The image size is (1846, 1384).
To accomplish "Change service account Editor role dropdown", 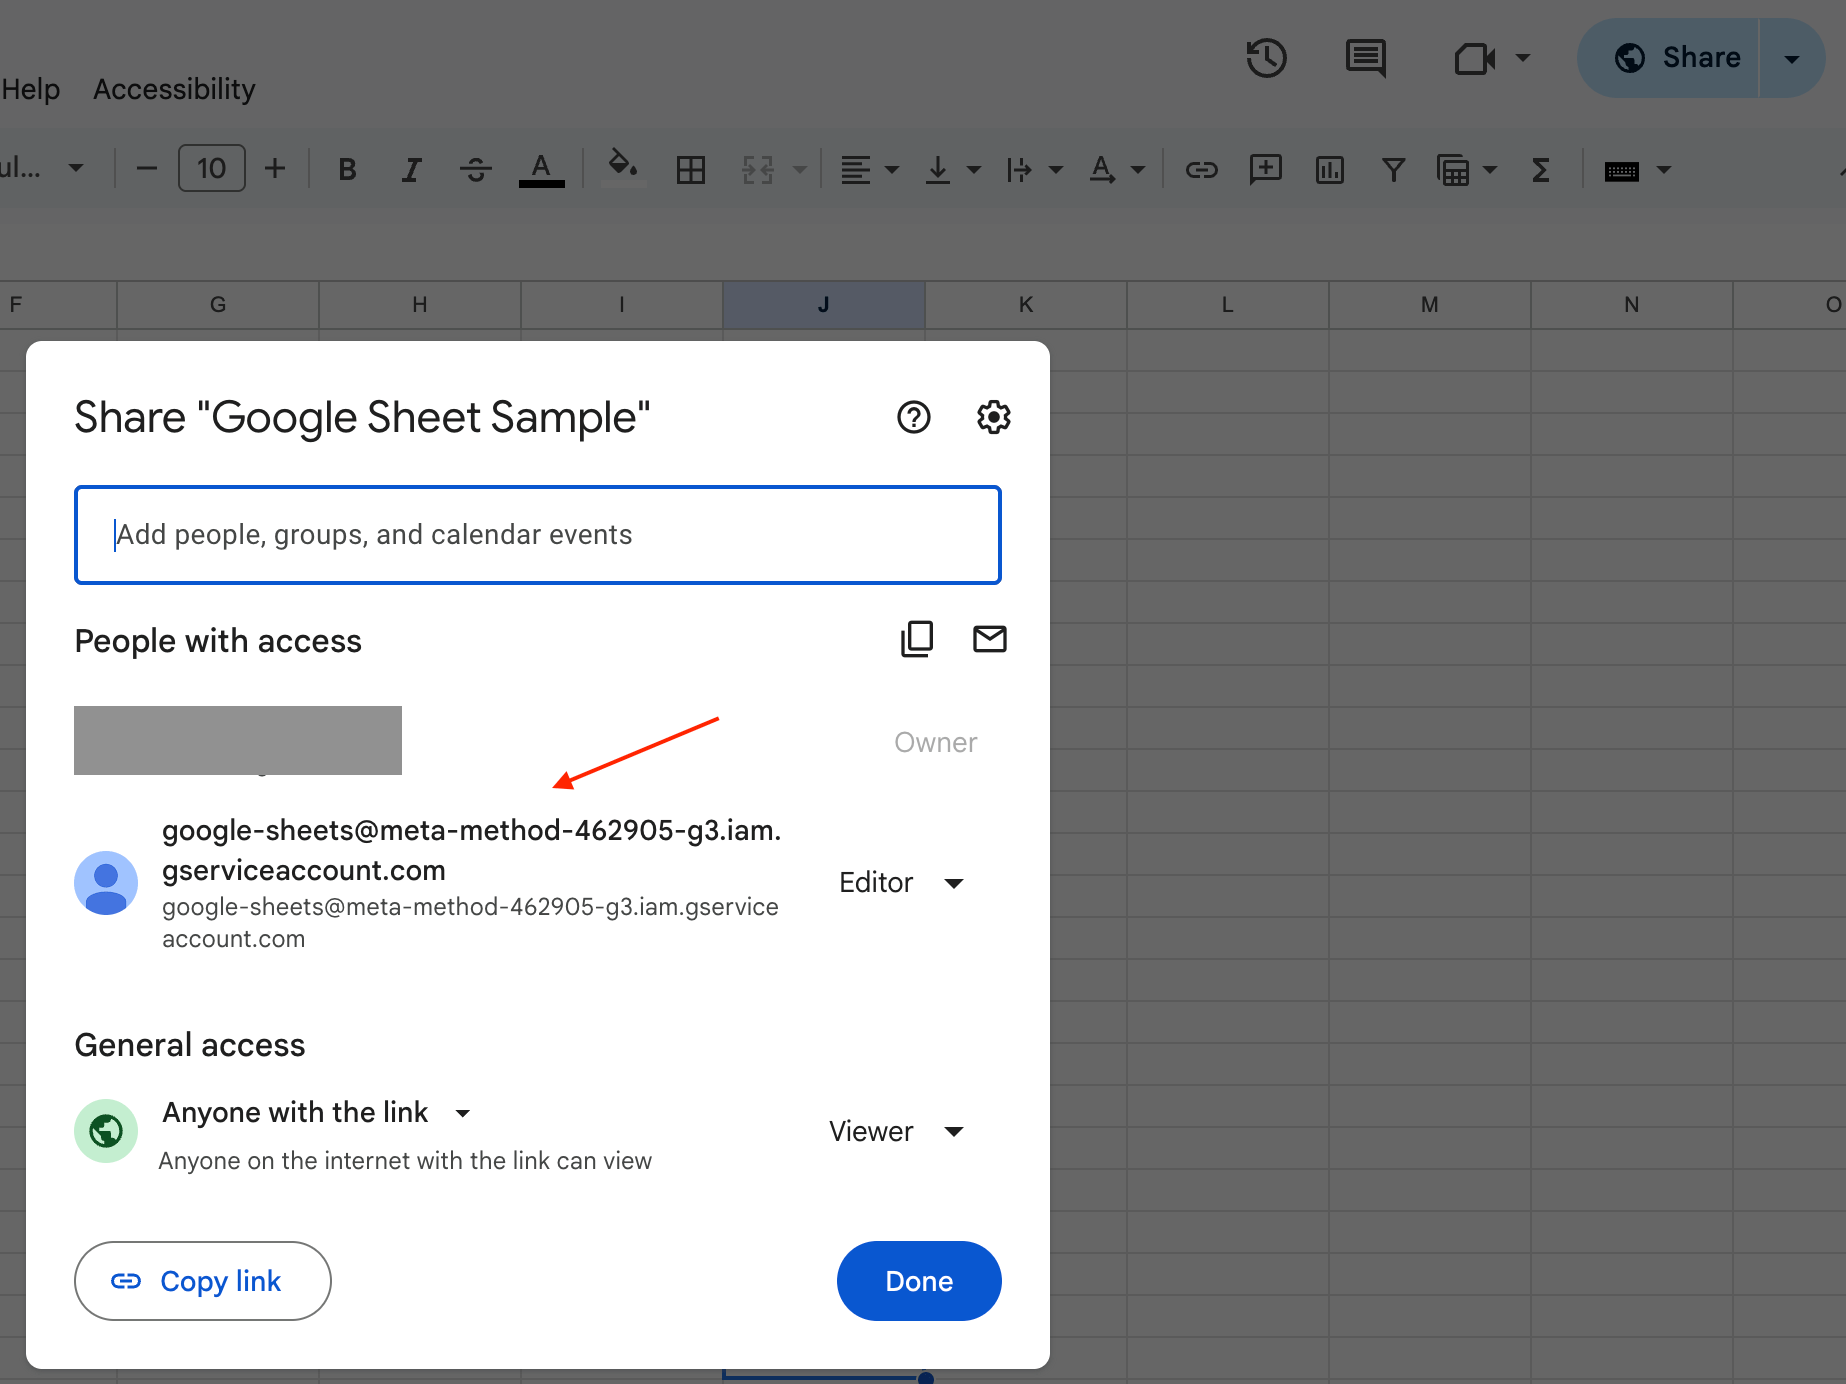I will pos(900,883).
